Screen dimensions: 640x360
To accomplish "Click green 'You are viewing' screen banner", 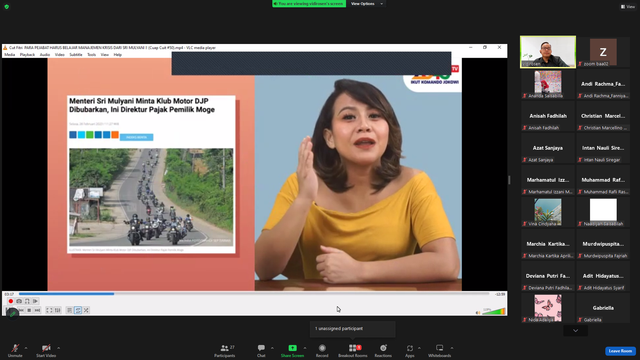I will 309,4.
